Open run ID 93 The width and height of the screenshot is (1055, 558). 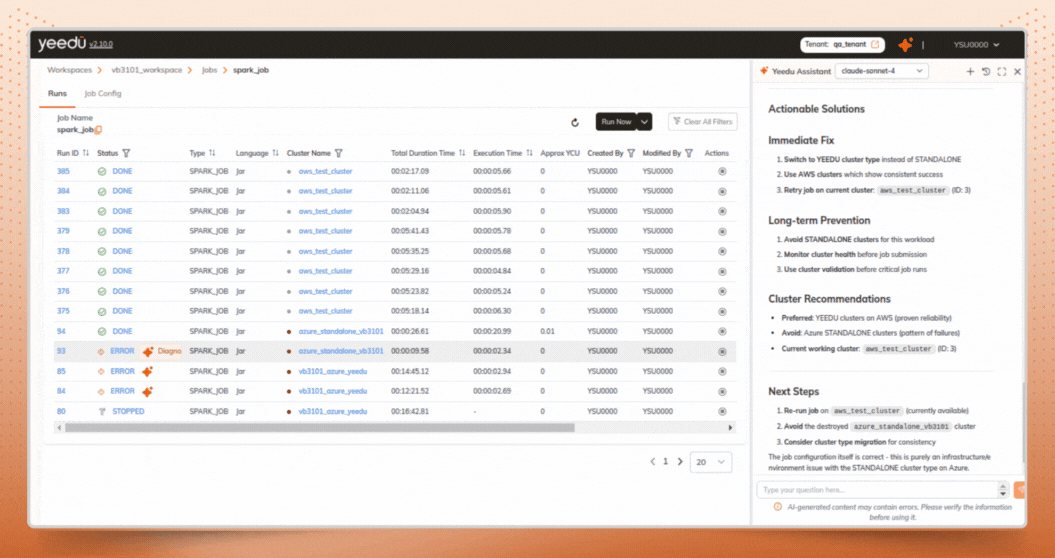point(61,351)
